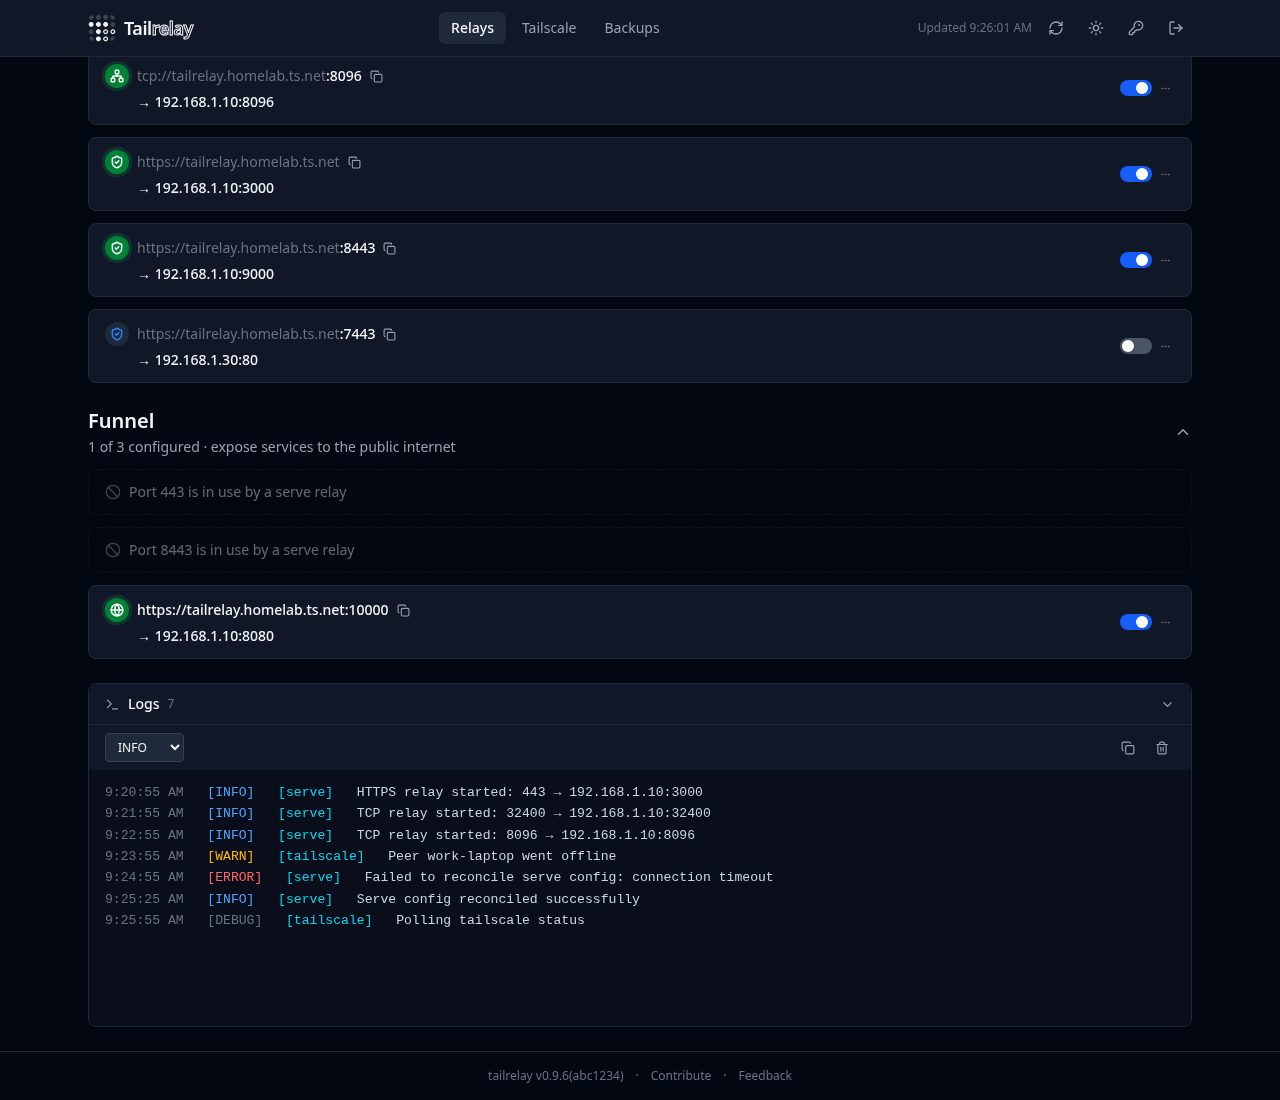This screenshot has width=1280, height=1100.
Task: Click the Logs terminal icon
Action: (x=112, y=704)
